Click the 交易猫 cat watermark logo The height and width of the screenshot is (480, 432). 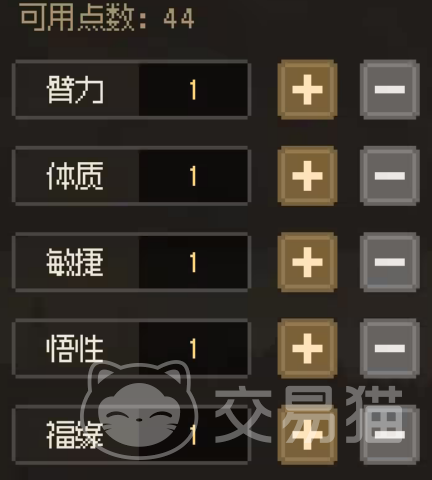tap(139, 410)
